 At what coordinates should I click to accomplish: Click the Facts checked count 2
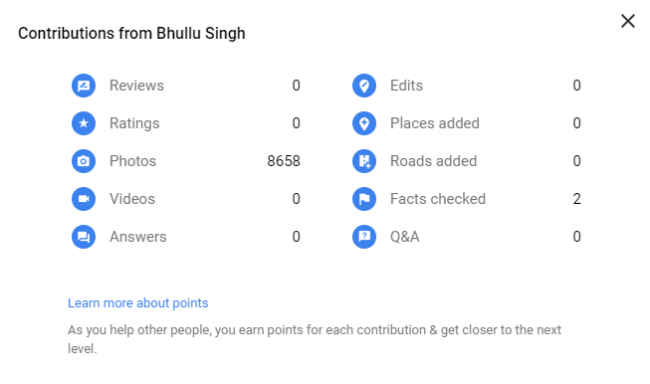pyautogui.click(x=577, y=199)
